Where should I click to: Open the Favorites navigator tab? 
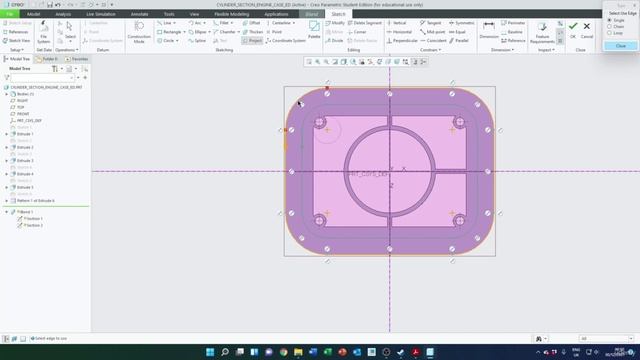77,59
